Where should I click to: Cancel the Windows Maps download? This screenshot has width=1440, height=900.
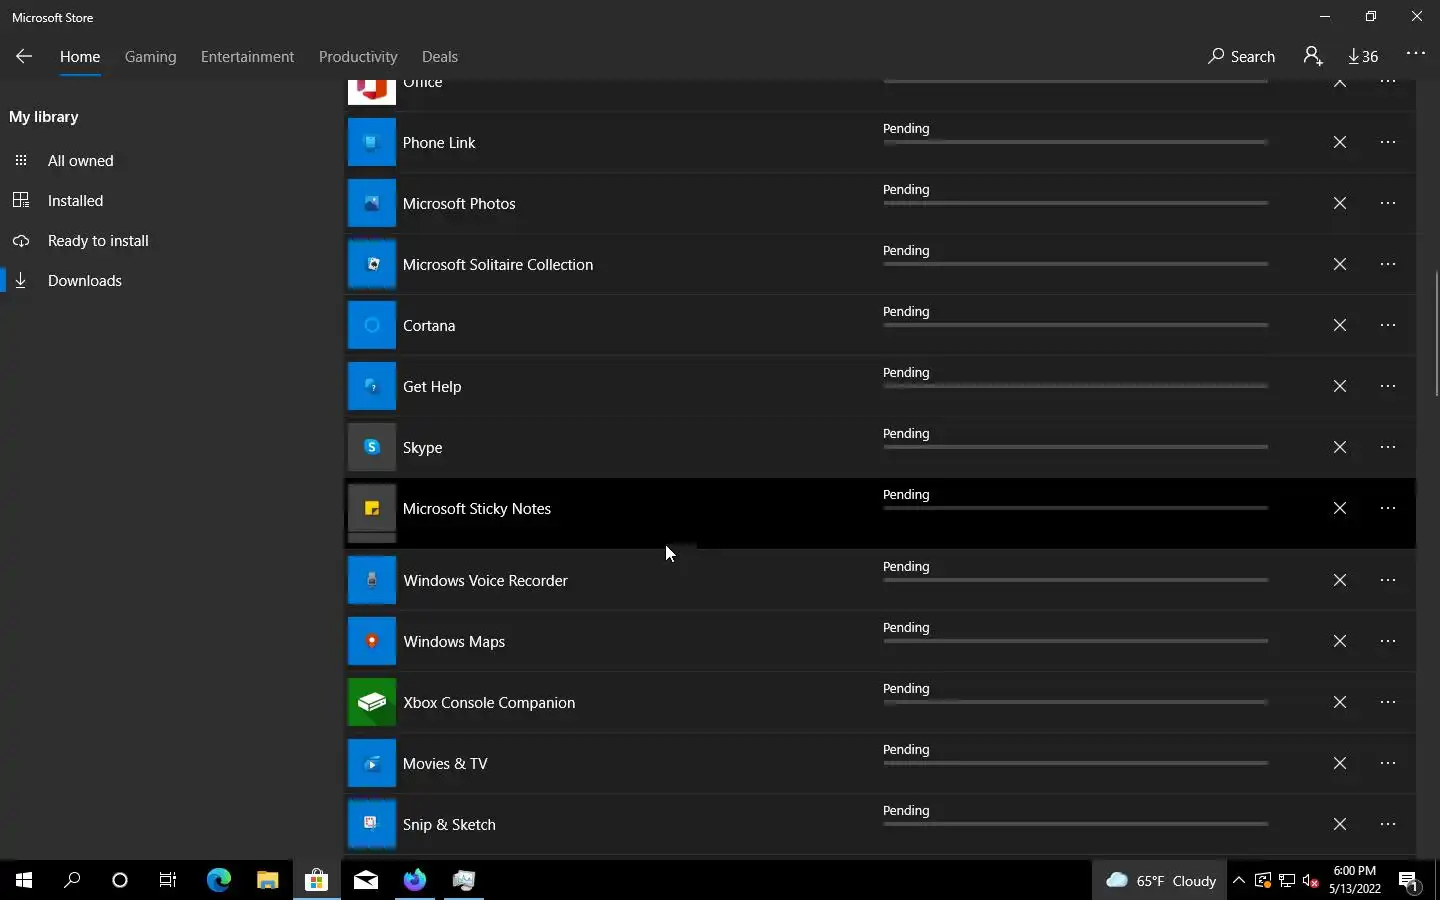pyautogui.click(x=1340, y=641)
